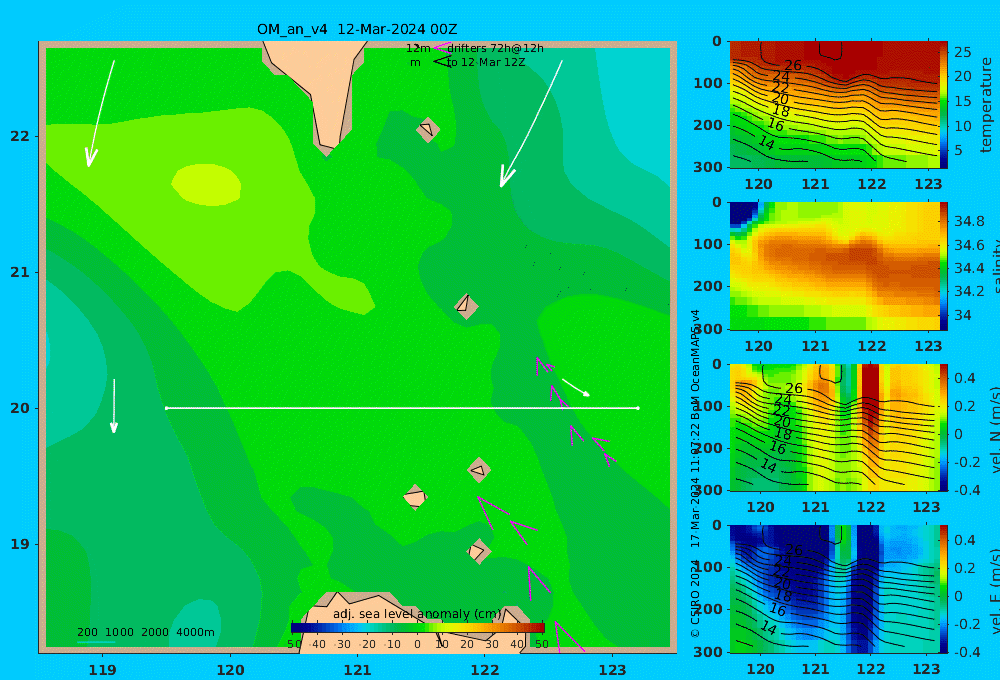This screenshot has width=1000, height=680.
Task: Click latitude label '22' on main map
Action: coord(20,136)
